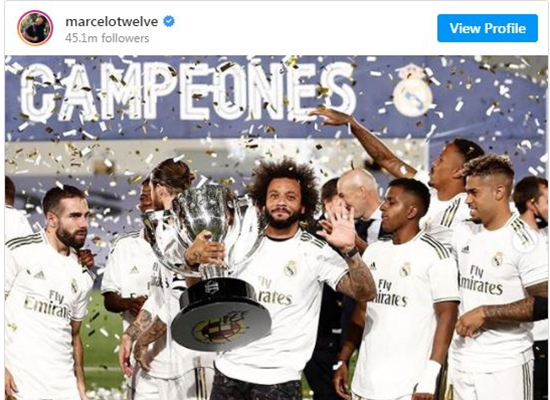Click the Real Madrid crest on the banner
The height and width of the screenshot is (400, 550).
click(412, 91)
